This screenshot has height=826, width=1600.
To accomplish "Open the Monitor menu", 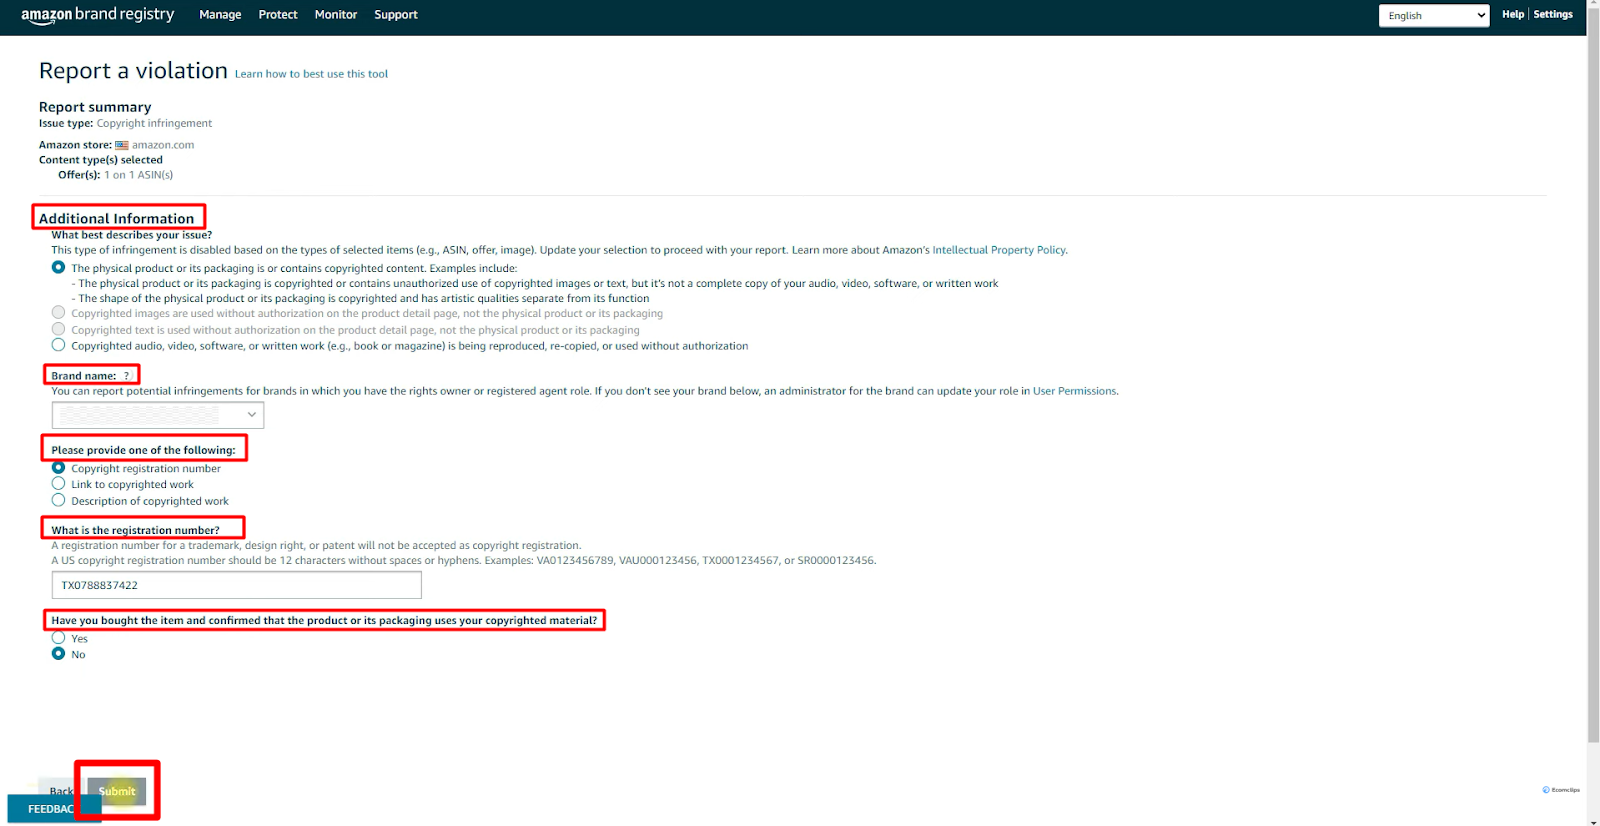I will (336, 15).
